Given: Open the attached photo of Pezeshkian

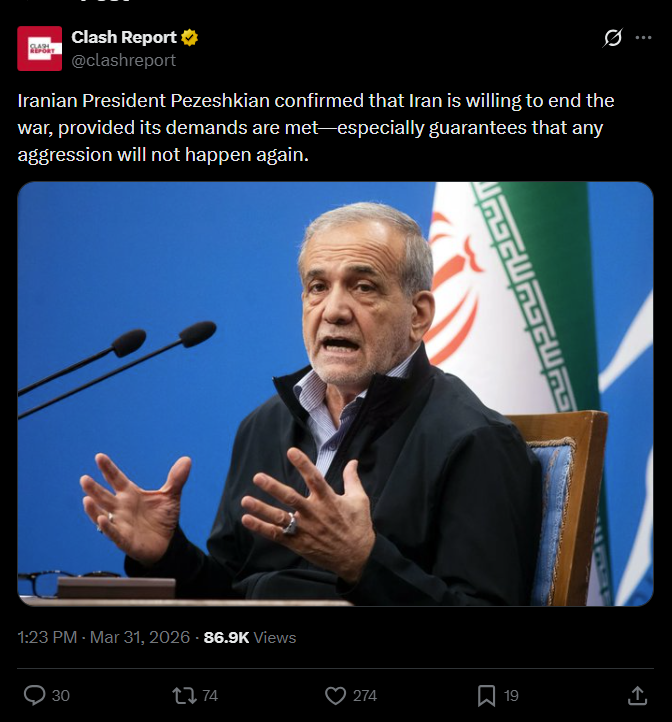Looking at the screenshot, I should [335, 394].
